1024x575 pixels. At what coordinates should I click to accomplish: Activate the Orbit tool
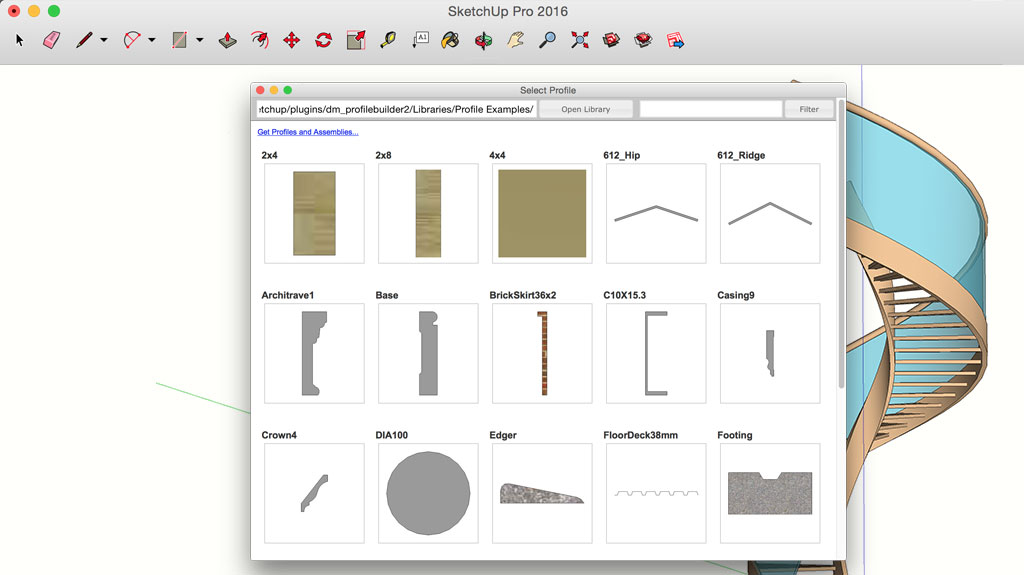pyautogui.click(x=483, y=41)
